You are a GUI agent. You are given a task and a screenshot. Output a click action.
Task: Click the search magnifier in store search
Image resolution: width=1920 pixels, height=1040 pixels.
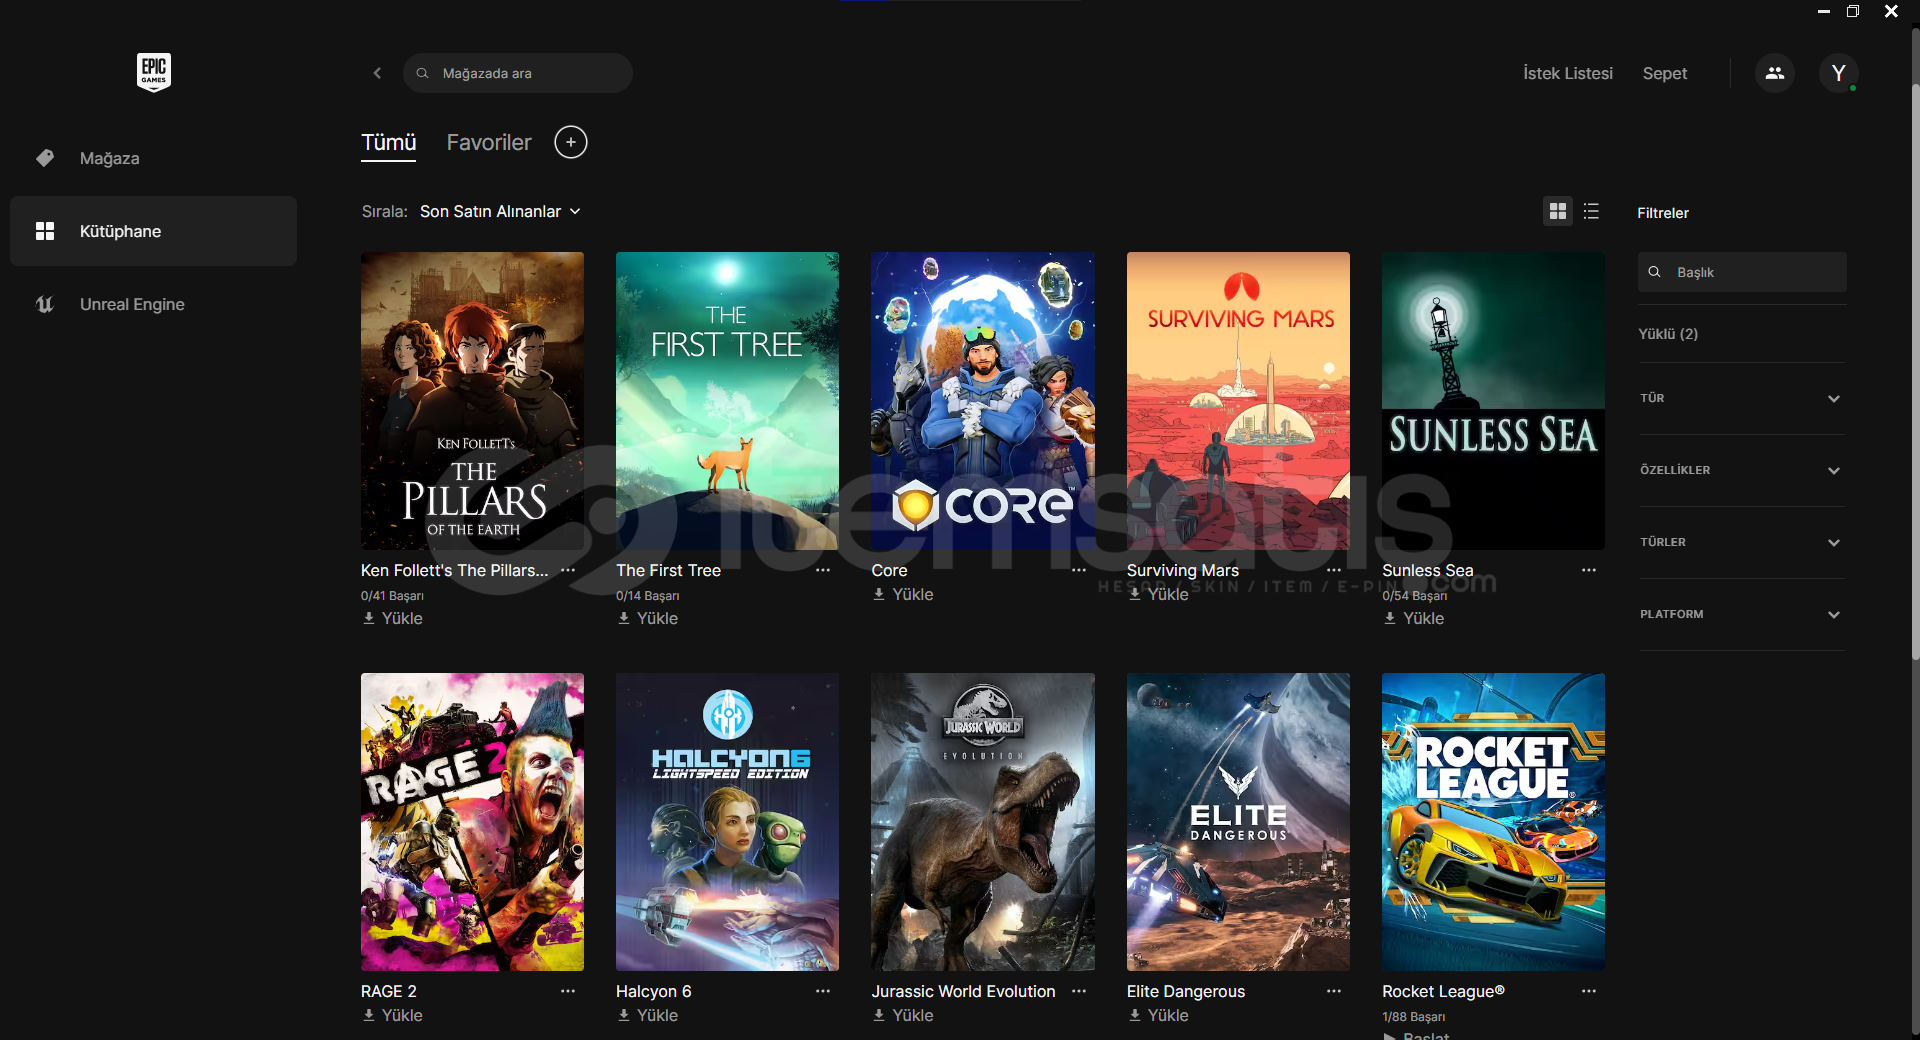tap(423, 73)
